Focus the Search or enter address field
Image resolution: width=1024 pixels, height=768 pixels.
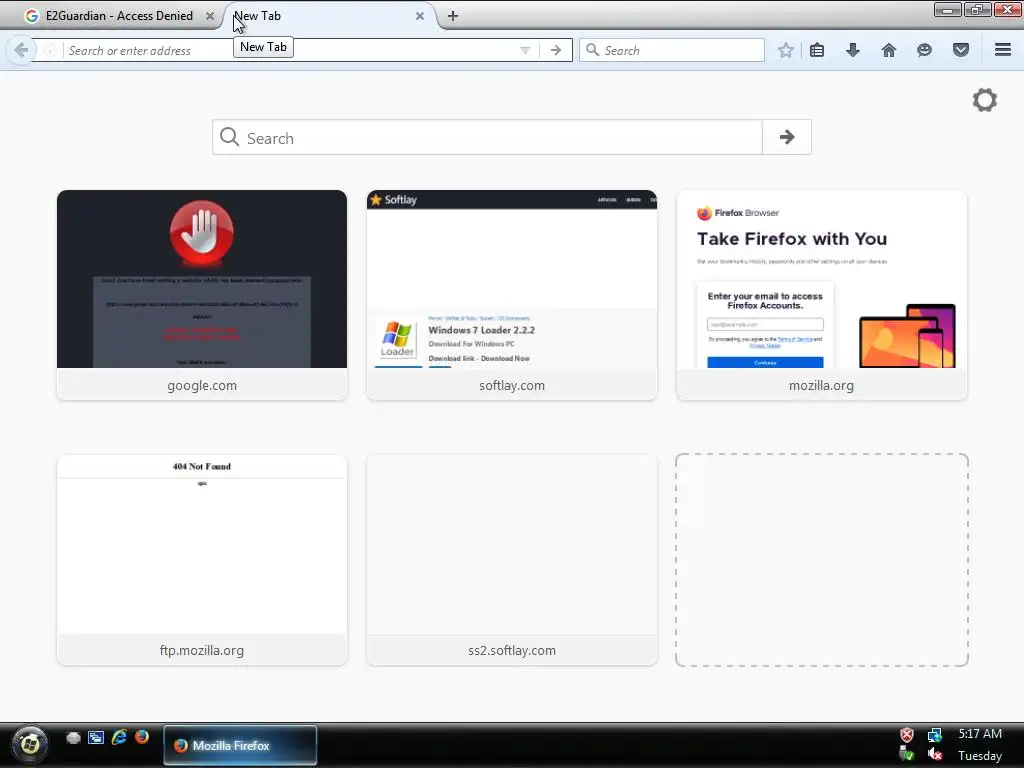click(287, 50)
